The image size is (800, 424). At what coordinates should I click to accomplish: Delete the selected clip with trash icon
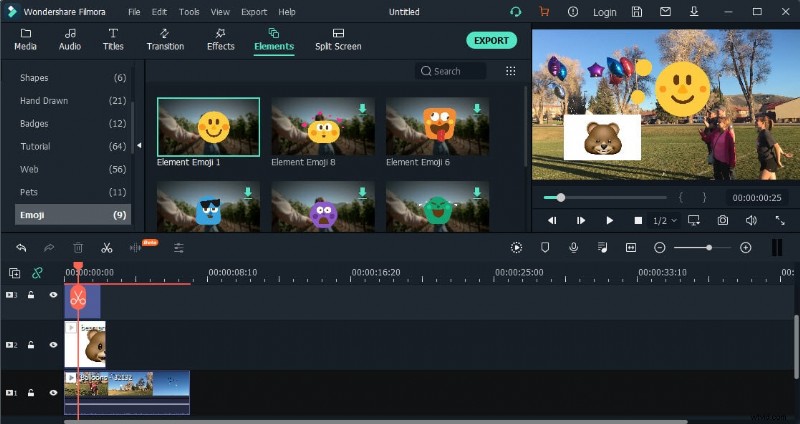[78, 248]
